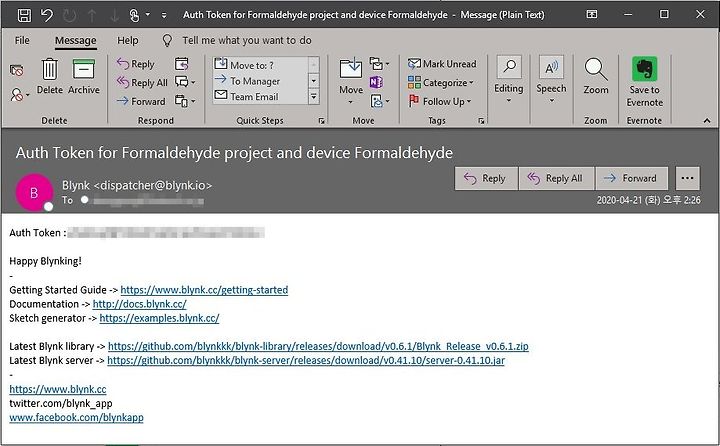Click Reply in the Respond group
The height and width of the screenshot is (446, 720).
136,64
